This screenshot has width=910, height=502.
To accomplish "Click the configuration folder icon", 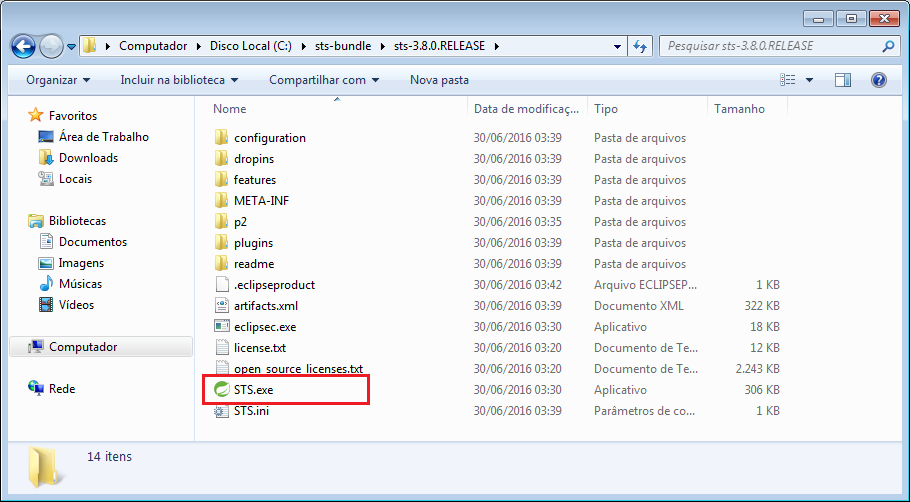I will click(x=221, y=138).
